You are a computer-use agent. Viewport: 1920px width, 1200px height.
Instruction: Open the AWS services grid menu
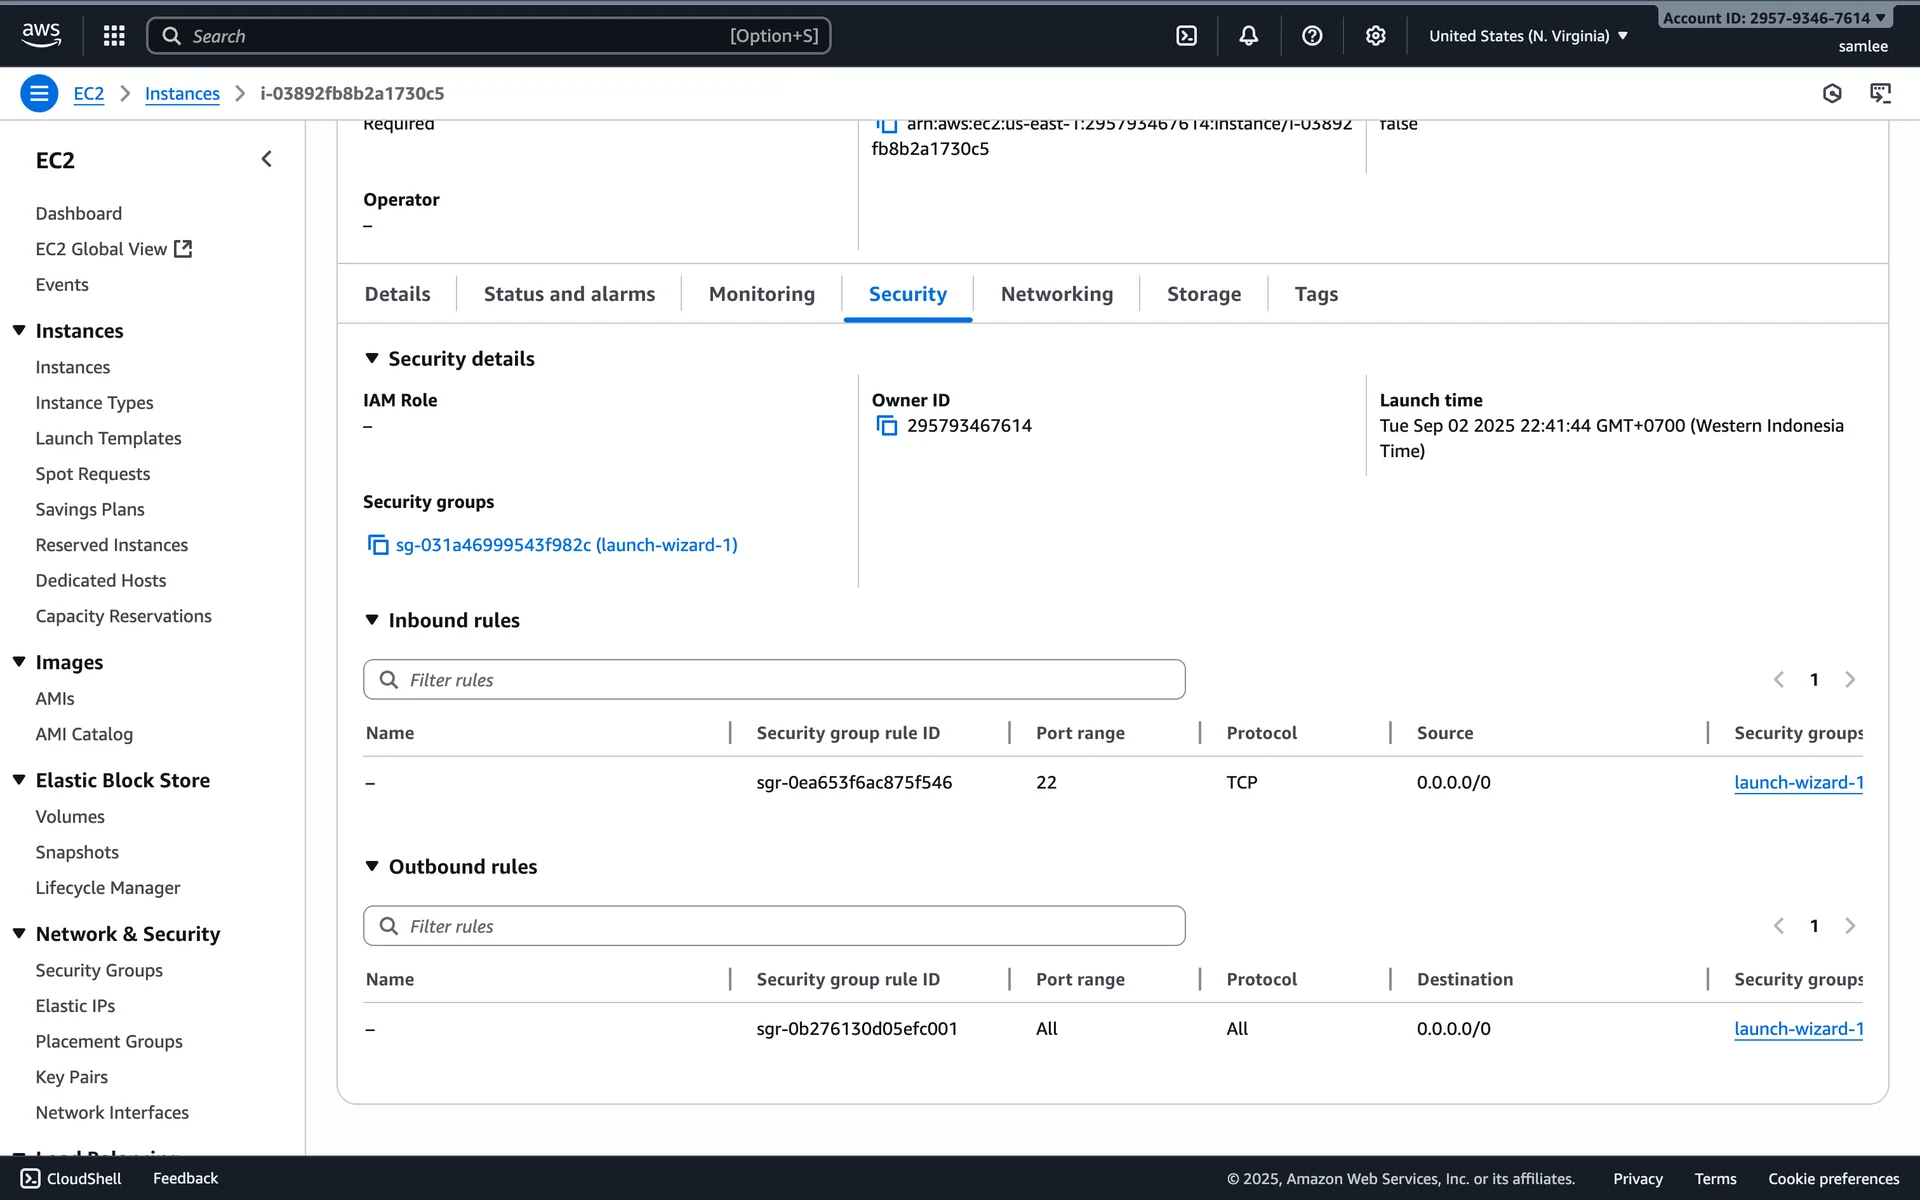pos(114,36)
